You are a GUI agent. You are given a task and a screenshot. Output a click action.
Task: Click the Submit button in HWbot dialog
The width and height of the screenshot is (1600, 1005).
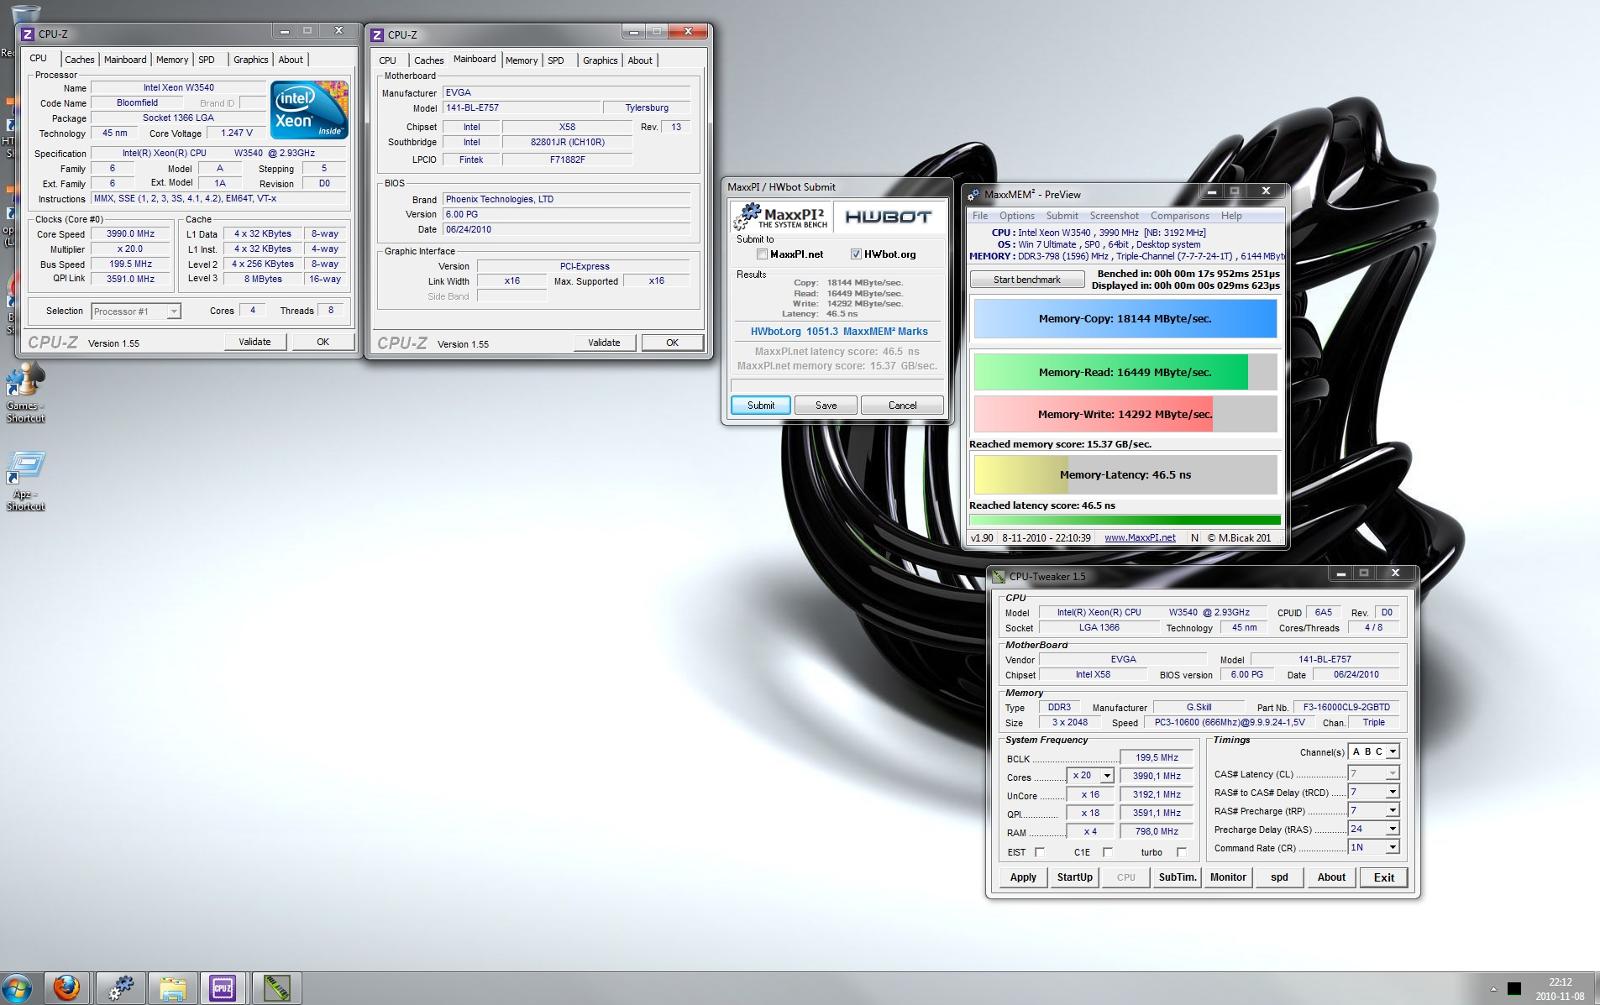[x=761, y=405]
